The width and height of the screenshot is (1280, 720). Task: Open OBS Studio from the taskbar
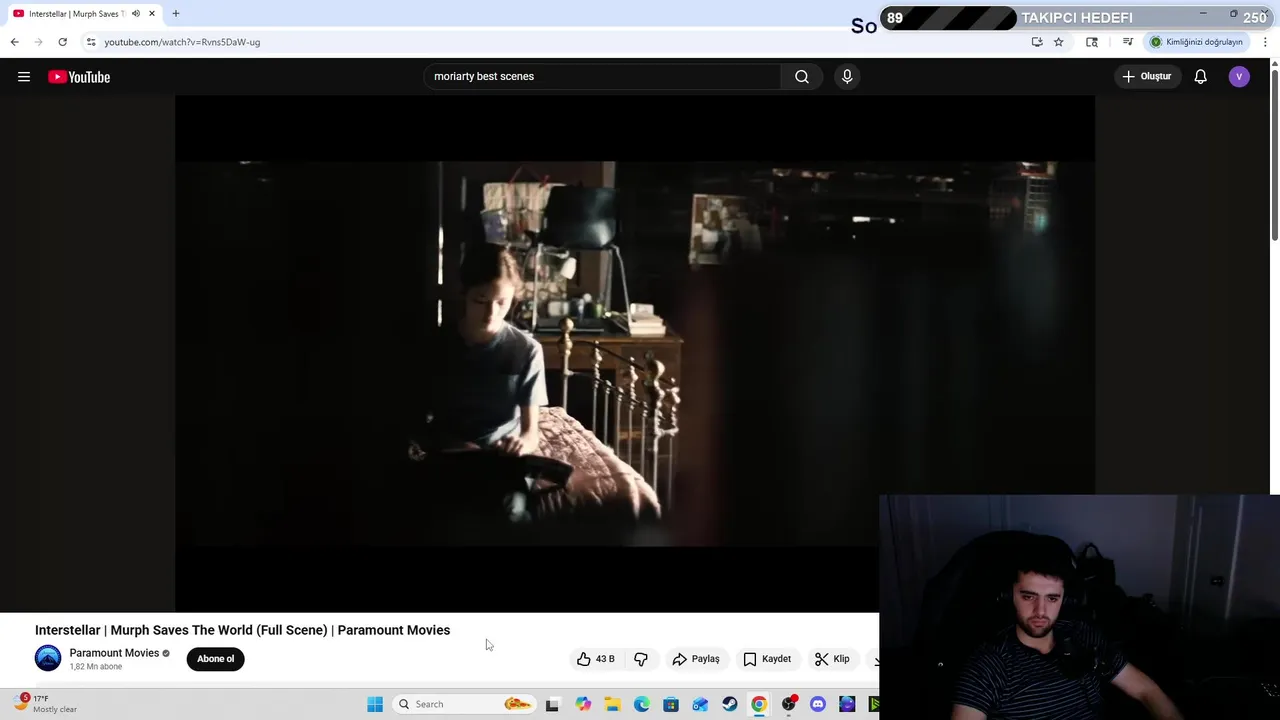[x=789, y=704]
